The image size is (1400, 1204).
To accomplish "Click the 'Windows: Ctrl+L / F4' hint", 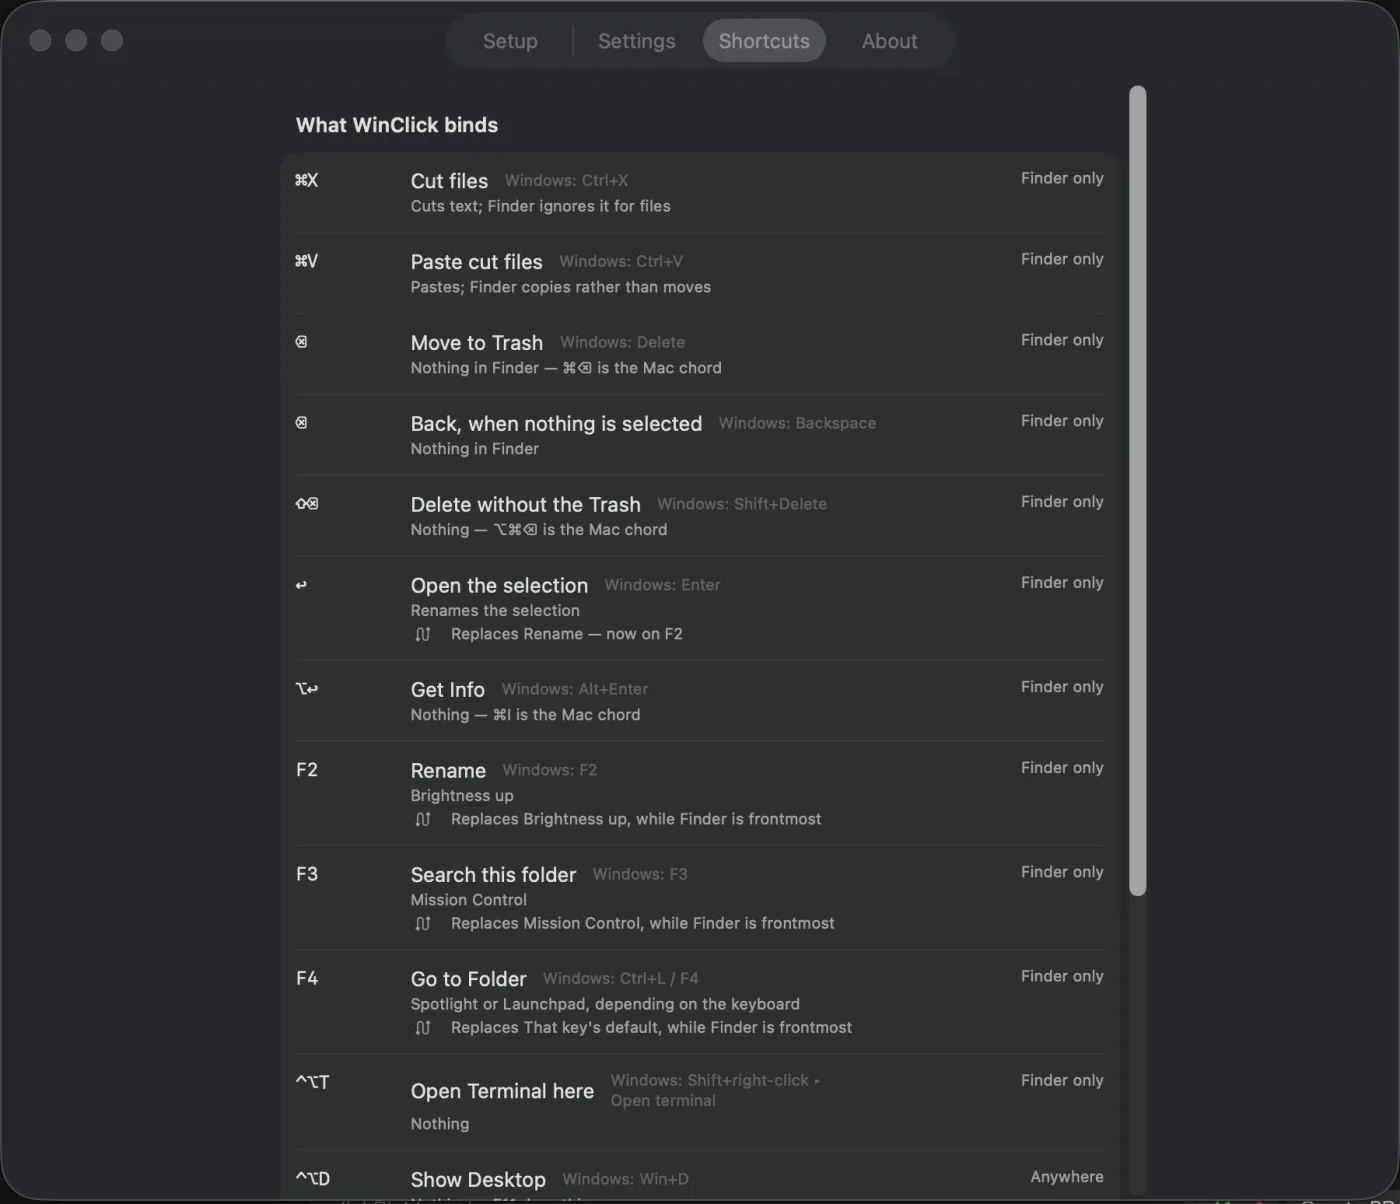I will coord(620,979).
